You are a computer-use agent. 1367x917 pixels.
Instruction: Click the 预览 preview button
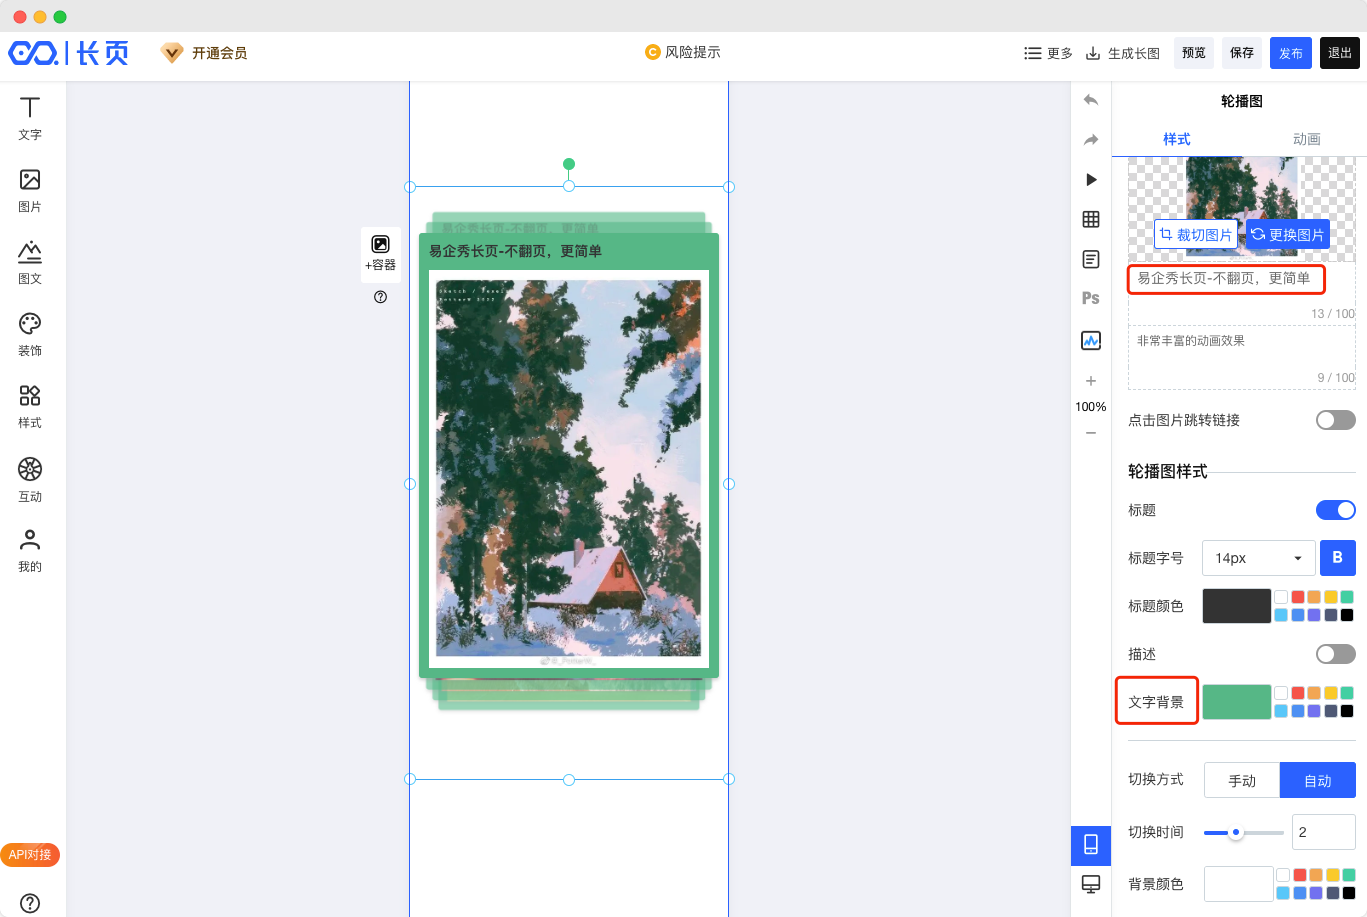(1194, 53)
